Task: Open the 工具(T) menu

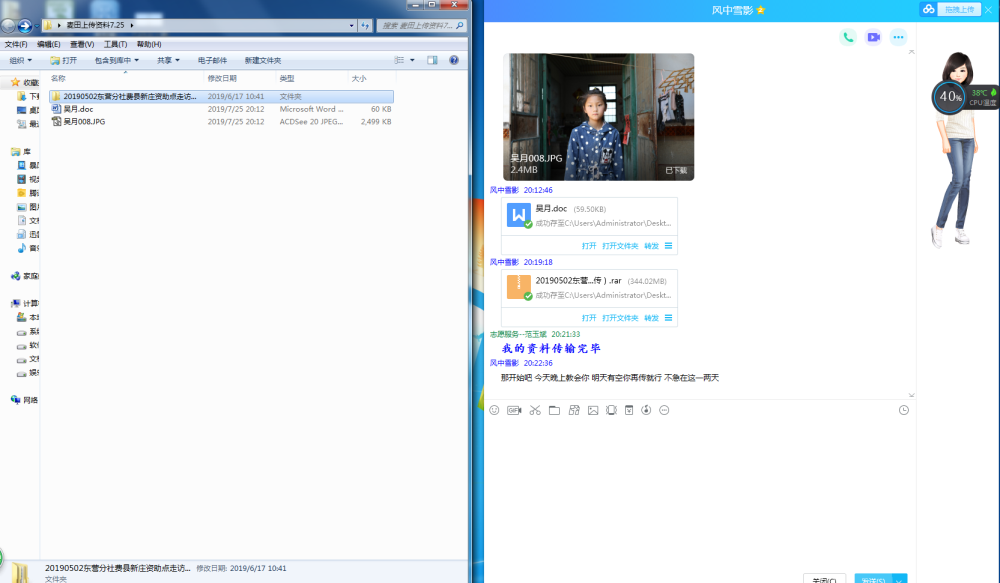Action: [115, 44]
